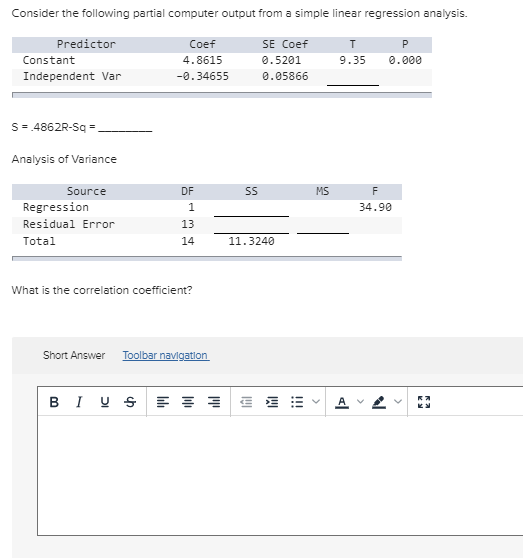Image resolution: width=523 pixels, height=558 pixels.
Task: Click the Predictor column header
Action: coord(86,44)
